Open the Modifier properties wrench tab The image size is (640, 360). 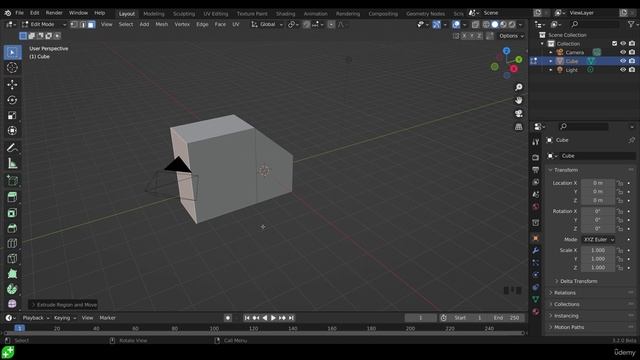tap(536, 250)
